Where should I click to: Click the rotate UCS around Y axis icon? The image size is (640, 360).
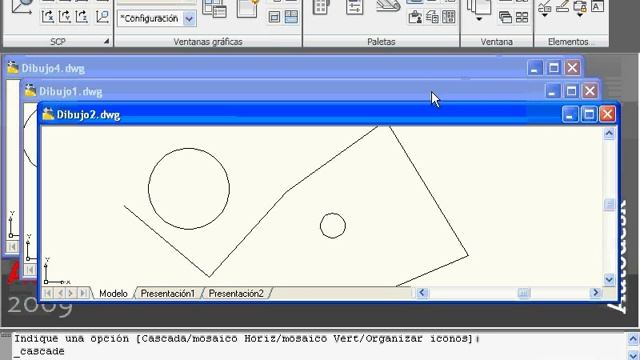click(64, 16)
